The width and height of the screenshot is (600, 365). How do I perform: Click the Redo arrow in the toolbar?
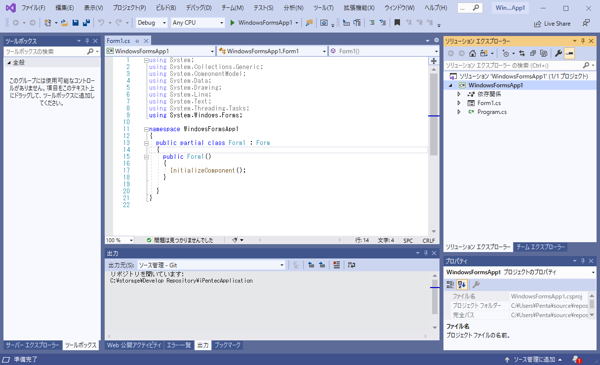[x=119, y=23]
